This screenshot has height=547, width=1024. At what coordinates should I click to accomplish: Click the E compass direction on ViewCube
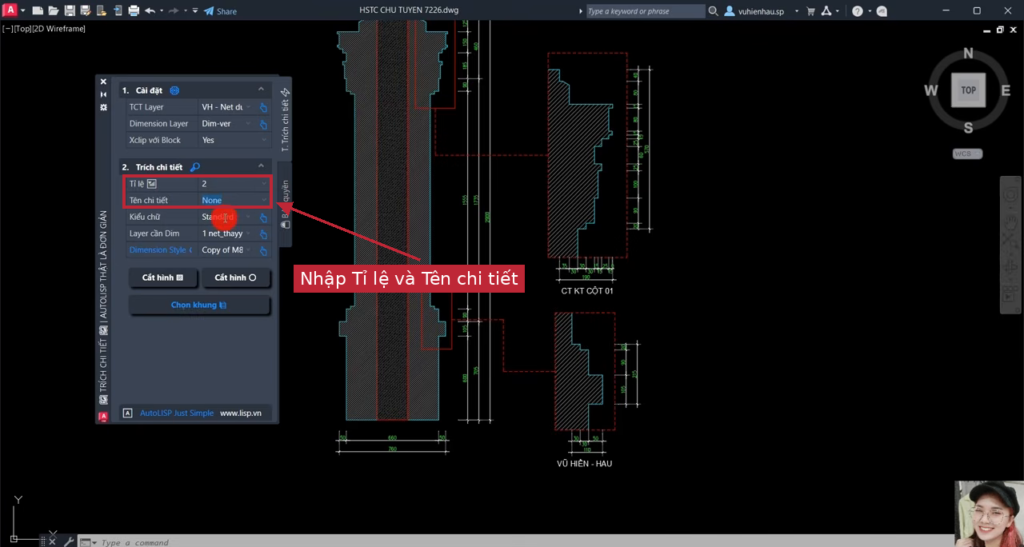coord(1006,90)
